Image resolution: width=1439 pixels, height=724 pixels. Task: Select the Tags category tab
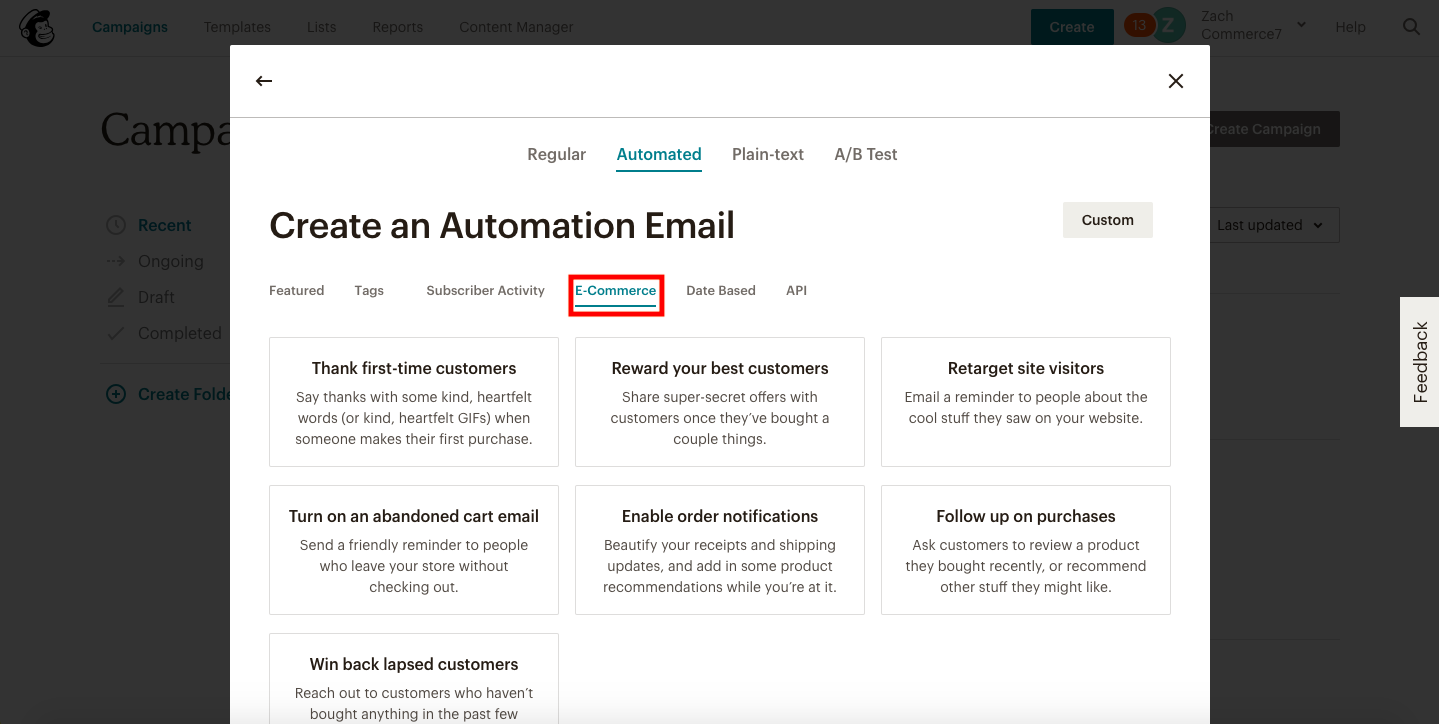[369, 290]
